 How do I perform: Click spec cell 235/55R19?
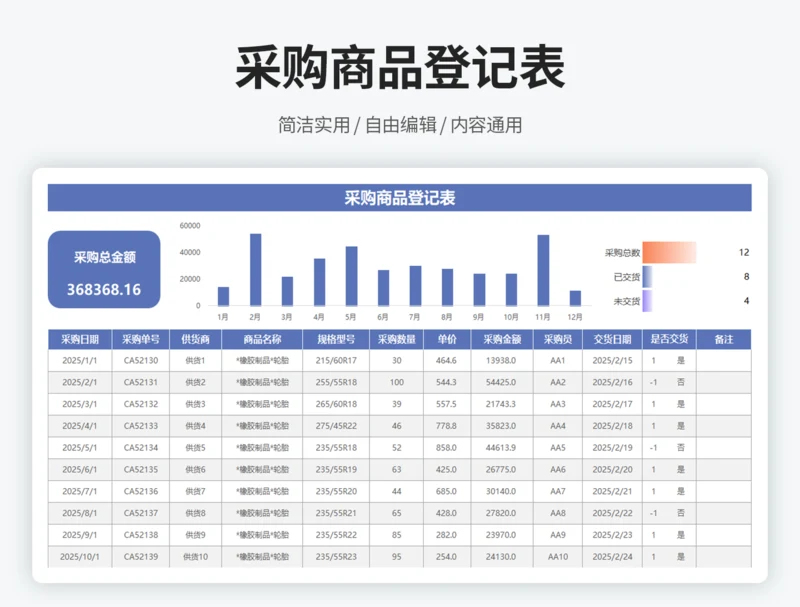click(336, 469)
